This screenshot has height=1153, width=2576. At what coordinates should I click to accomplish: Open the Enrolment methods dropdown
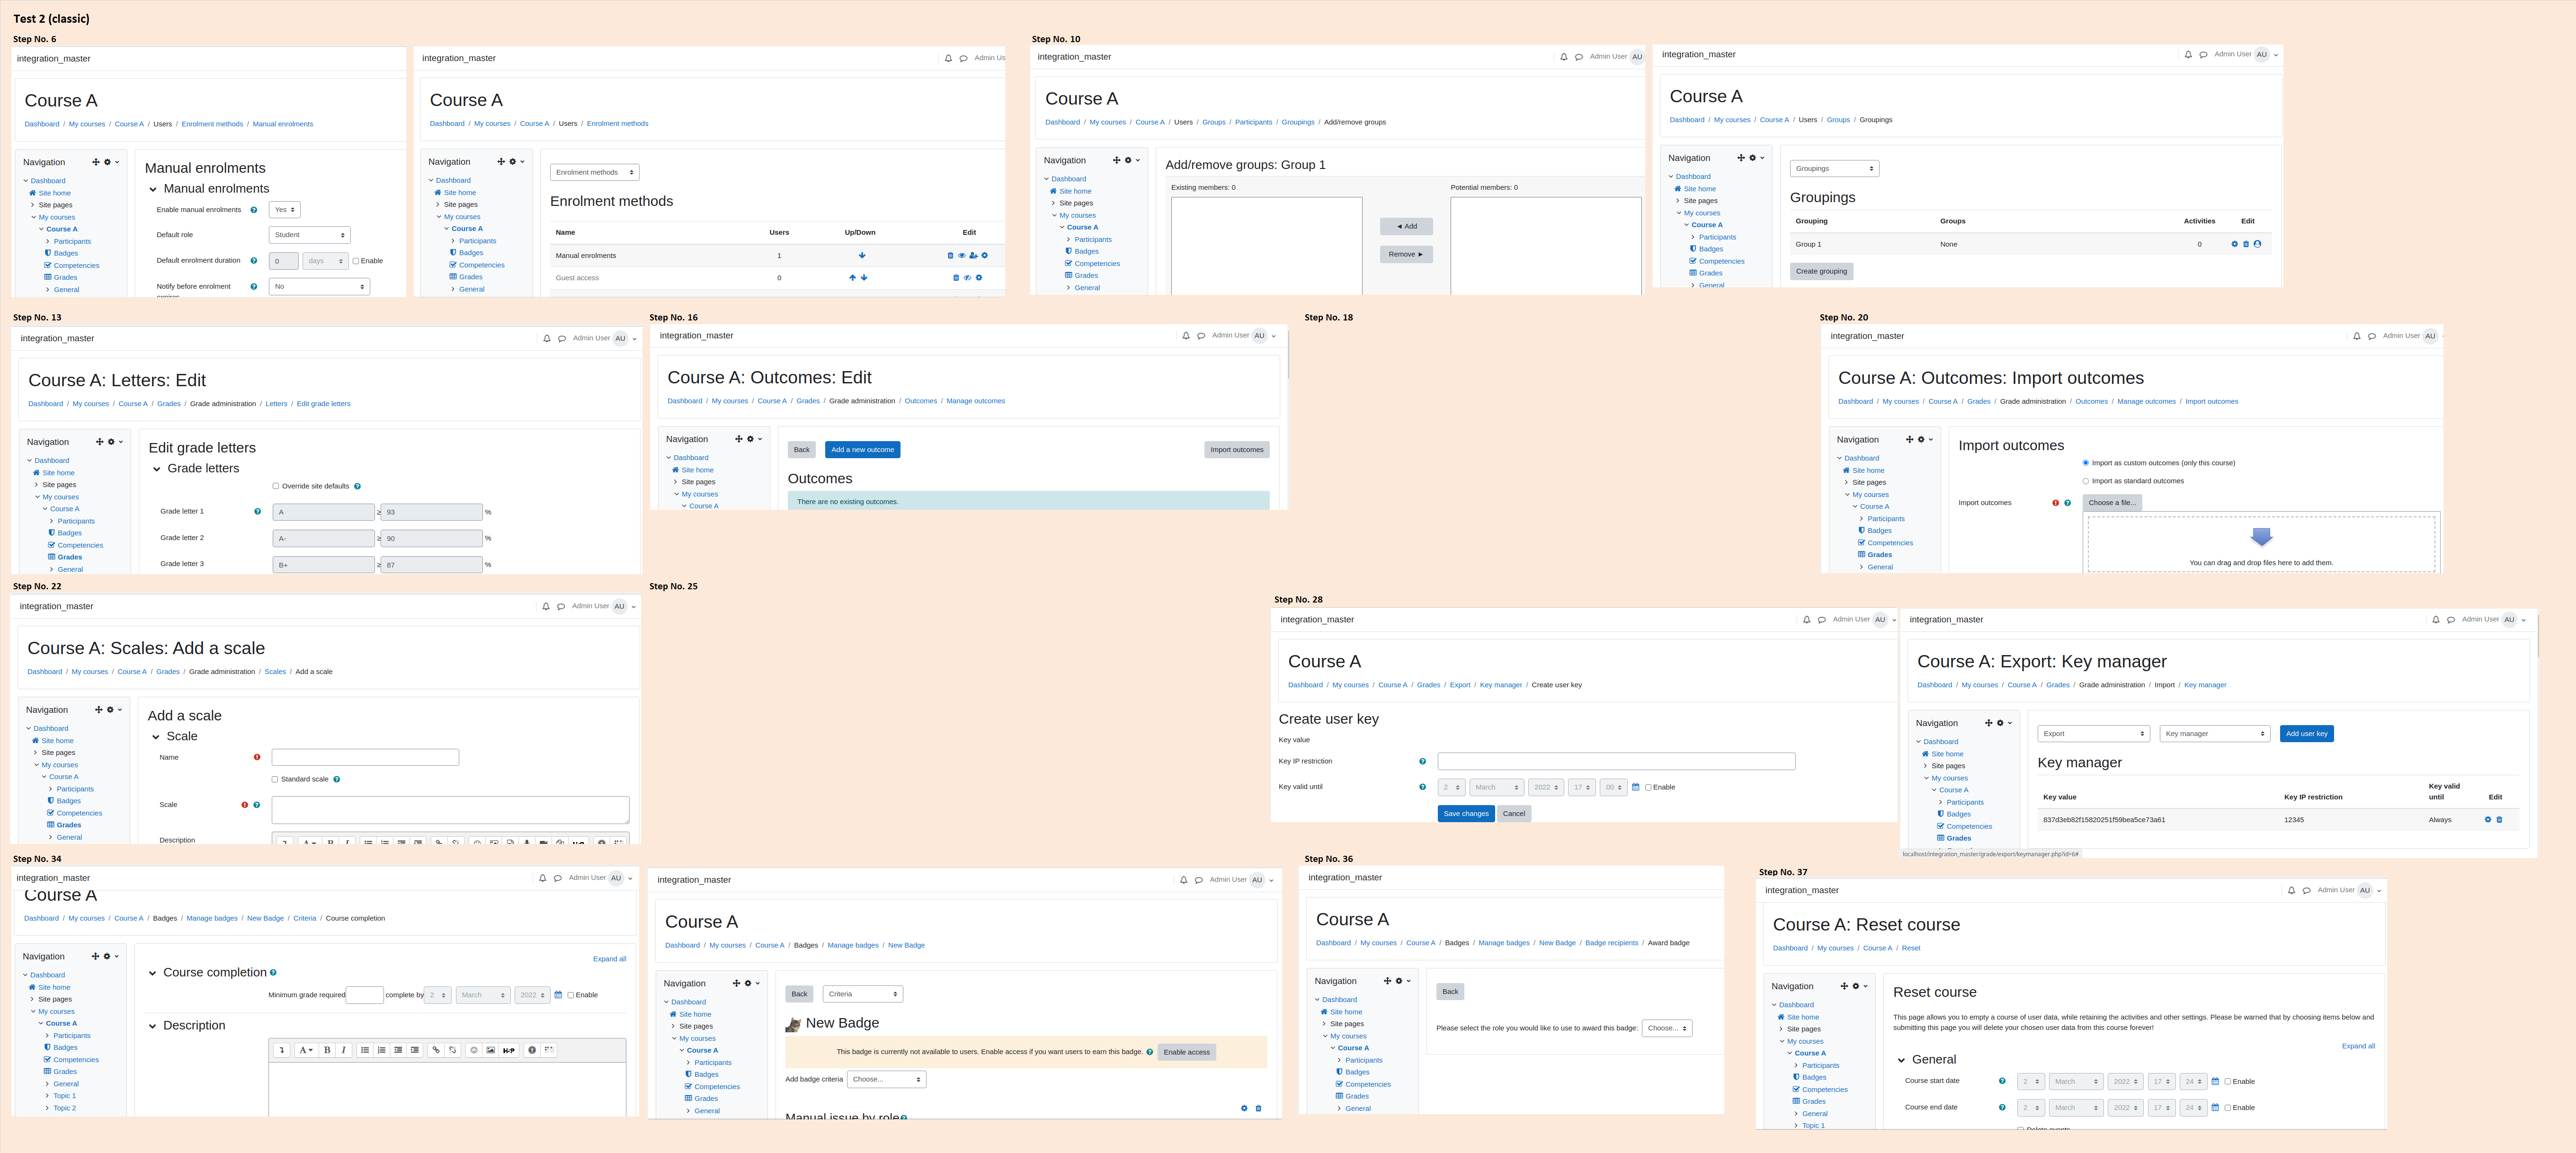594,172
